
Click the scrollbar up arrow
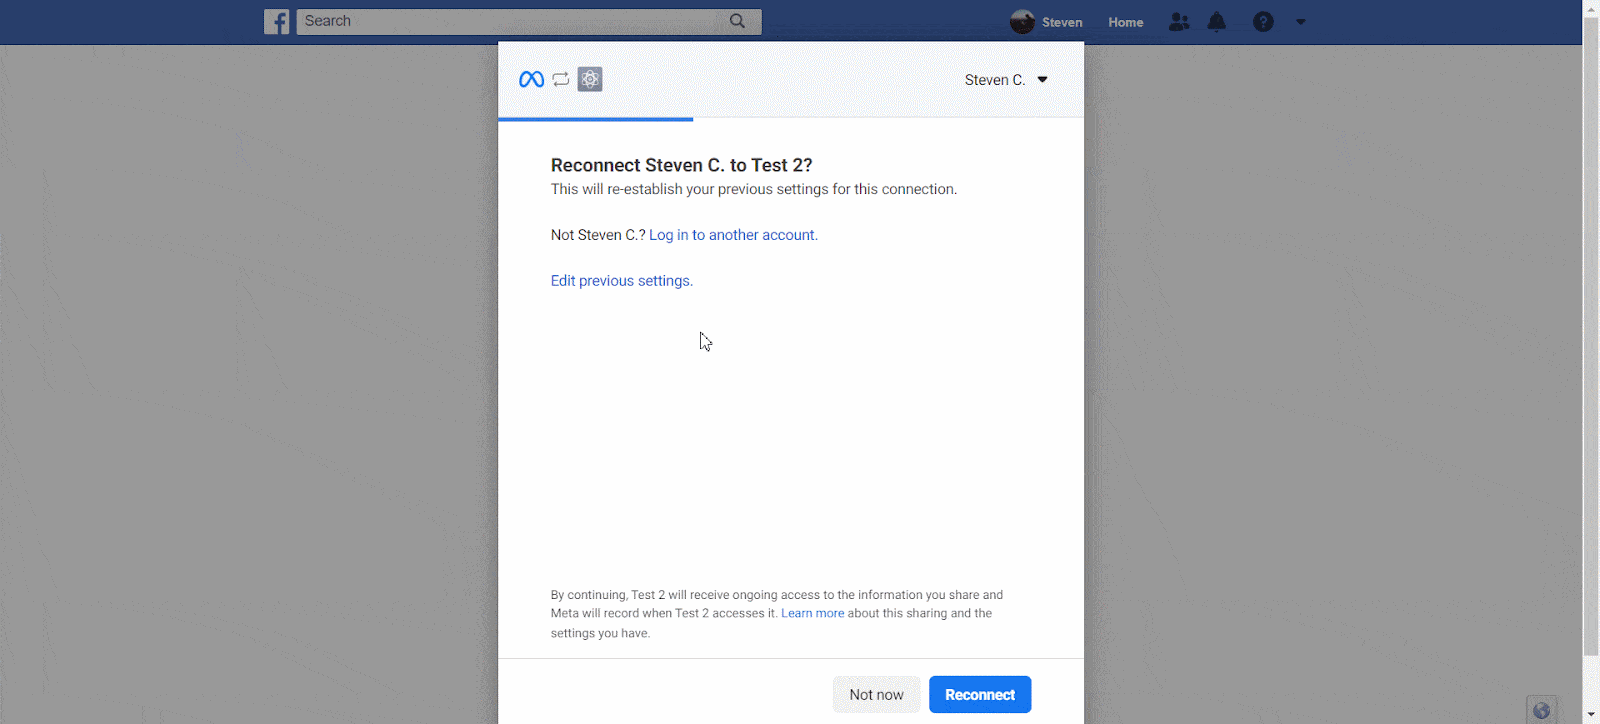pos(1591,8)
